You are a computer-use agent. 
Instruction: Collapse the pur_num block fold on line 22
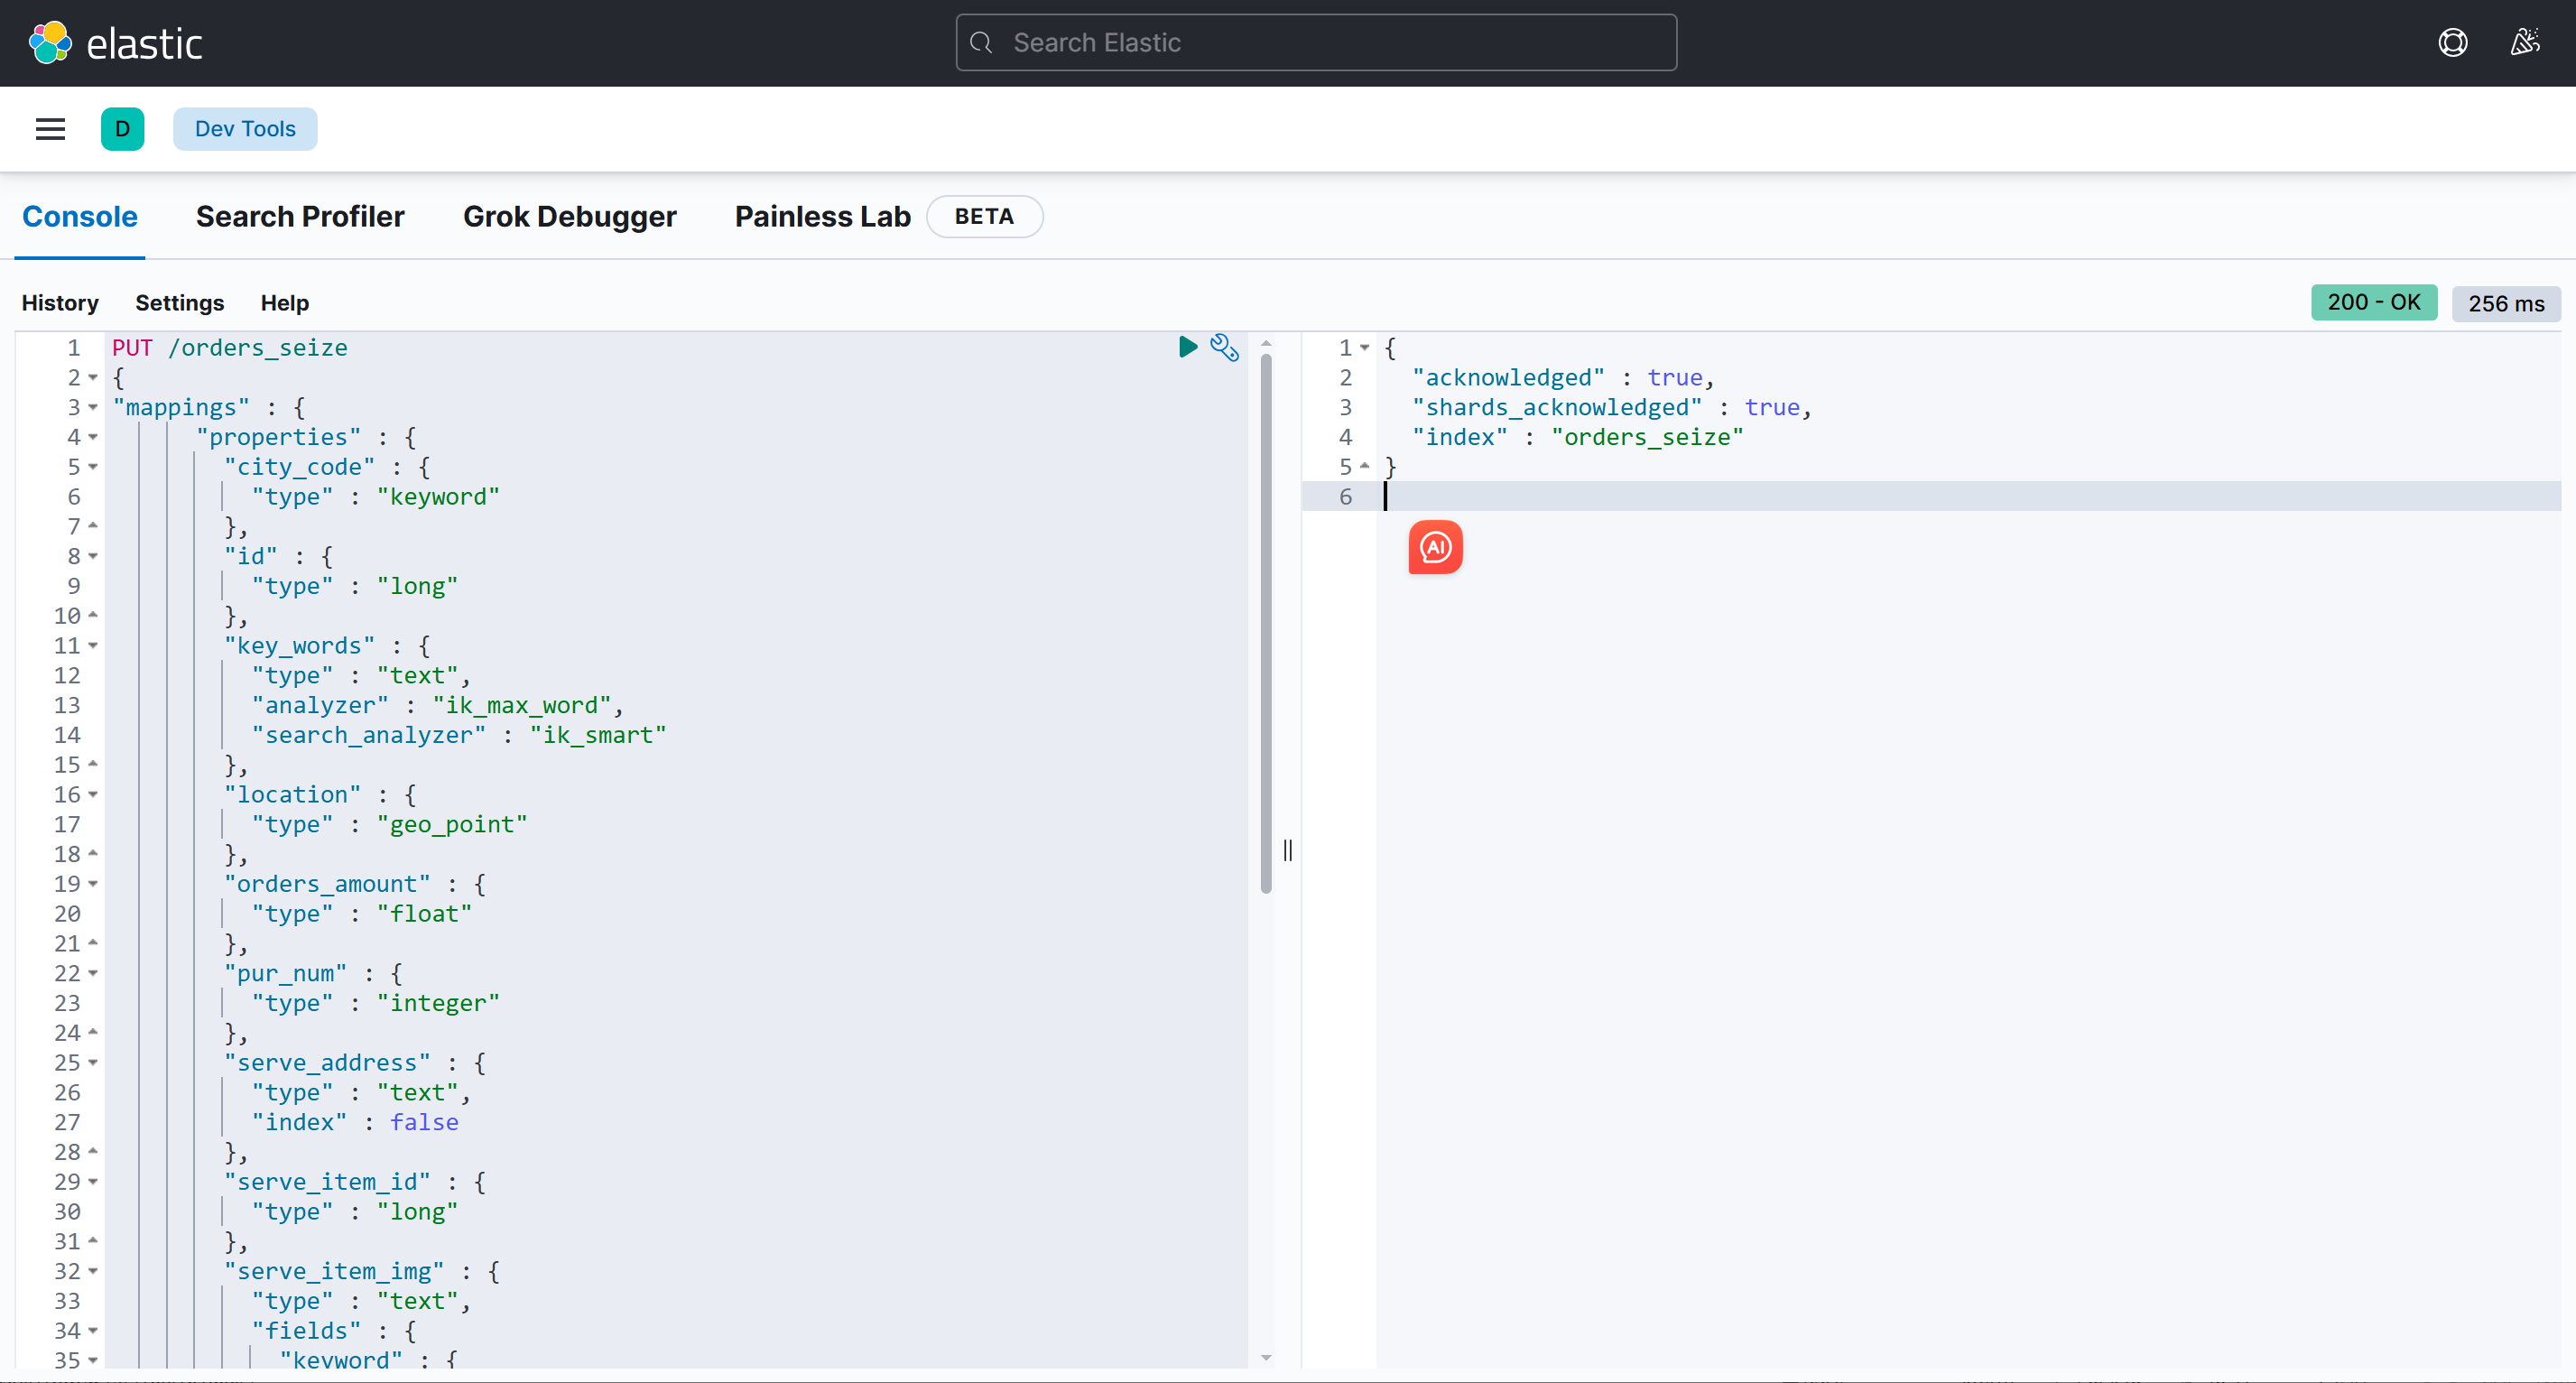[x=93, y=974]
